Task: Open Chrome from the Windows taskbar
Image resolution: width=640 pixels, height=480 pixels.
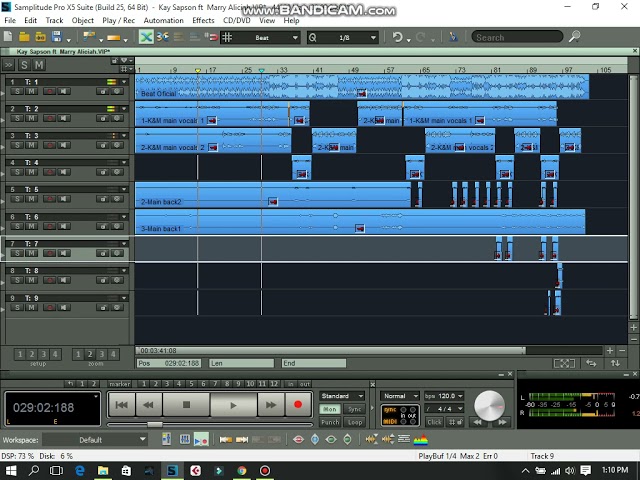Action: (x=242, y=471)
